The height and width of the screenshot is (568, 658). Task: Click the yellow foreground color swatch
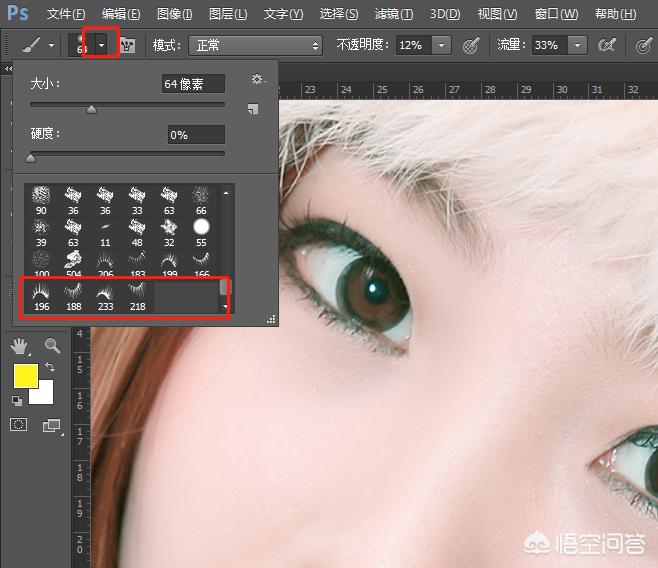point(26,377)
